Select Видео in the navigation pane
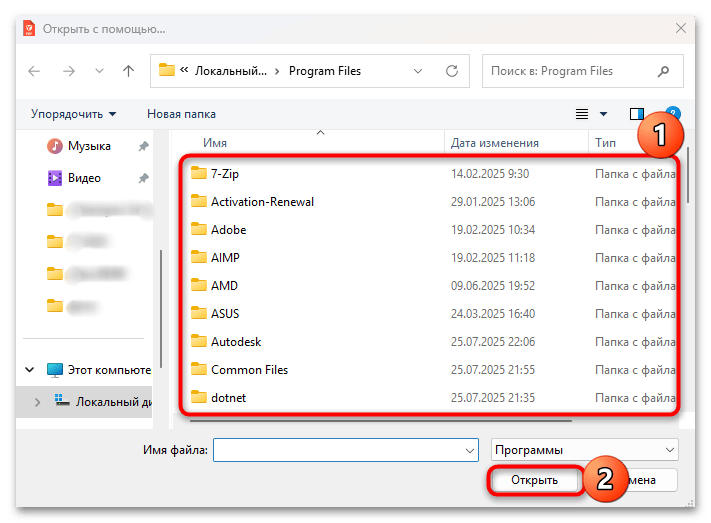 pos(84,178)
